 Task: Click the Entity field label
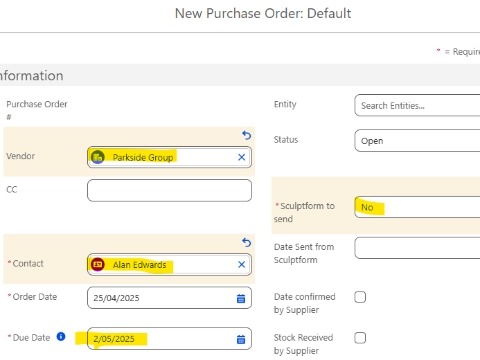tap(285, 104)
